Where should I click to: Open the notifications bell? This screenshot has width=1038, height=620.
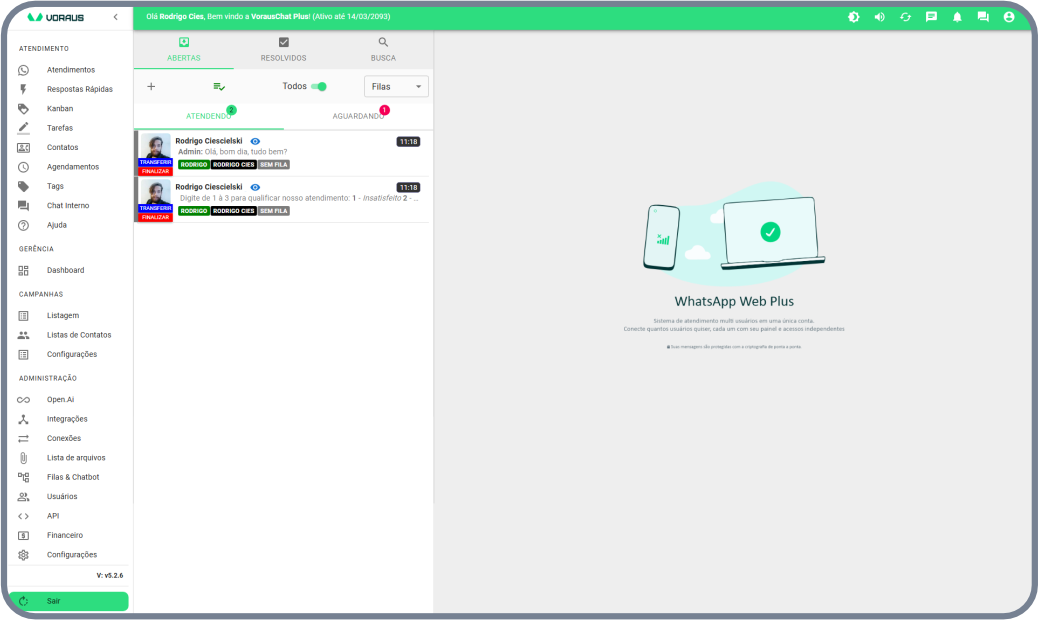click(x=957, y=17)
